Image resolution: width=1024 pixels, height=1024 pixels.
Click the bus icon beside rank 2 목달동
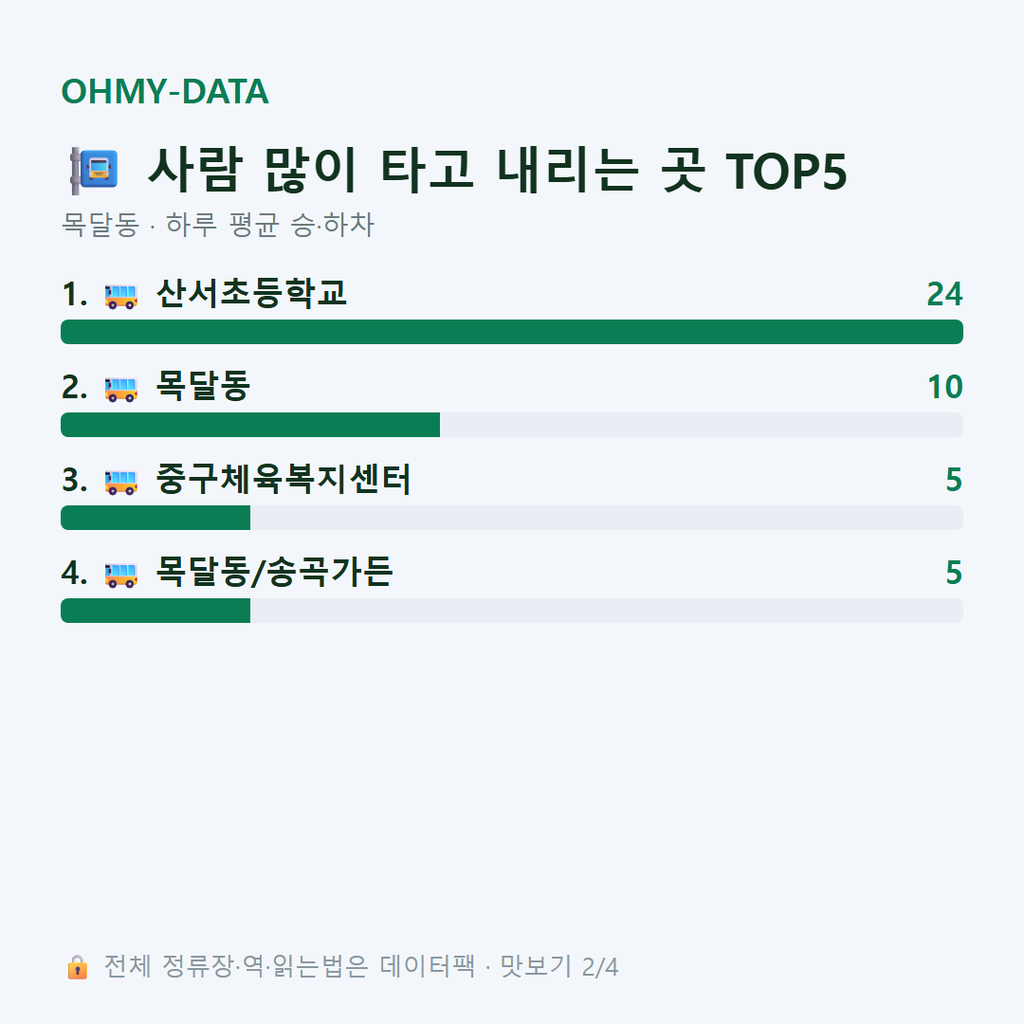121,389
